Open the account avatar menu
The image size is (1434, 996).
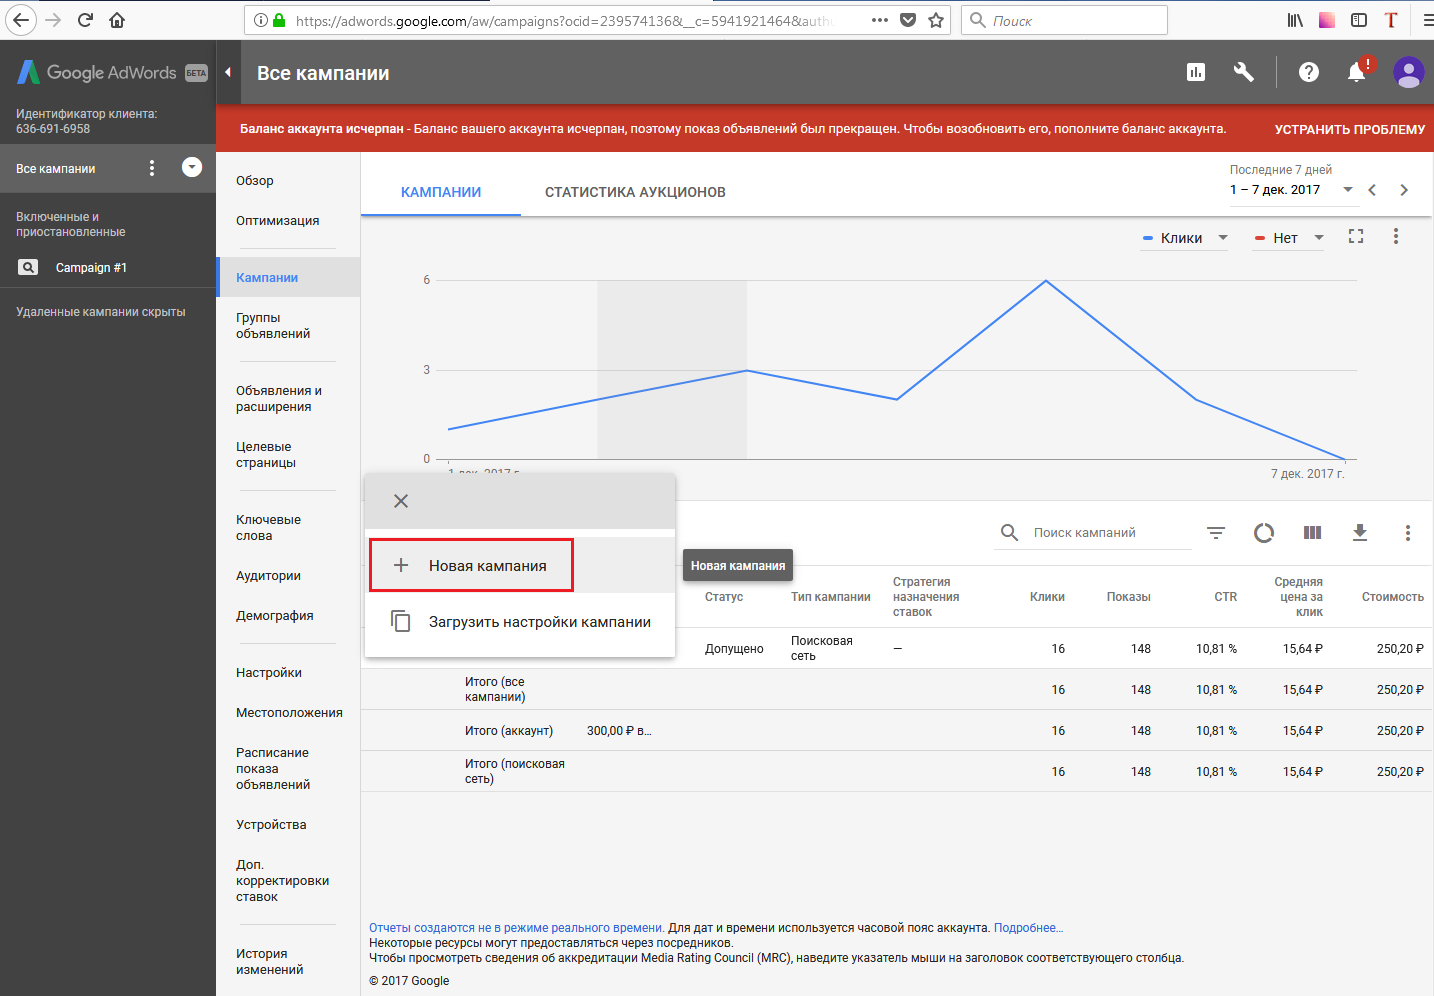(x=1409, y=72)
